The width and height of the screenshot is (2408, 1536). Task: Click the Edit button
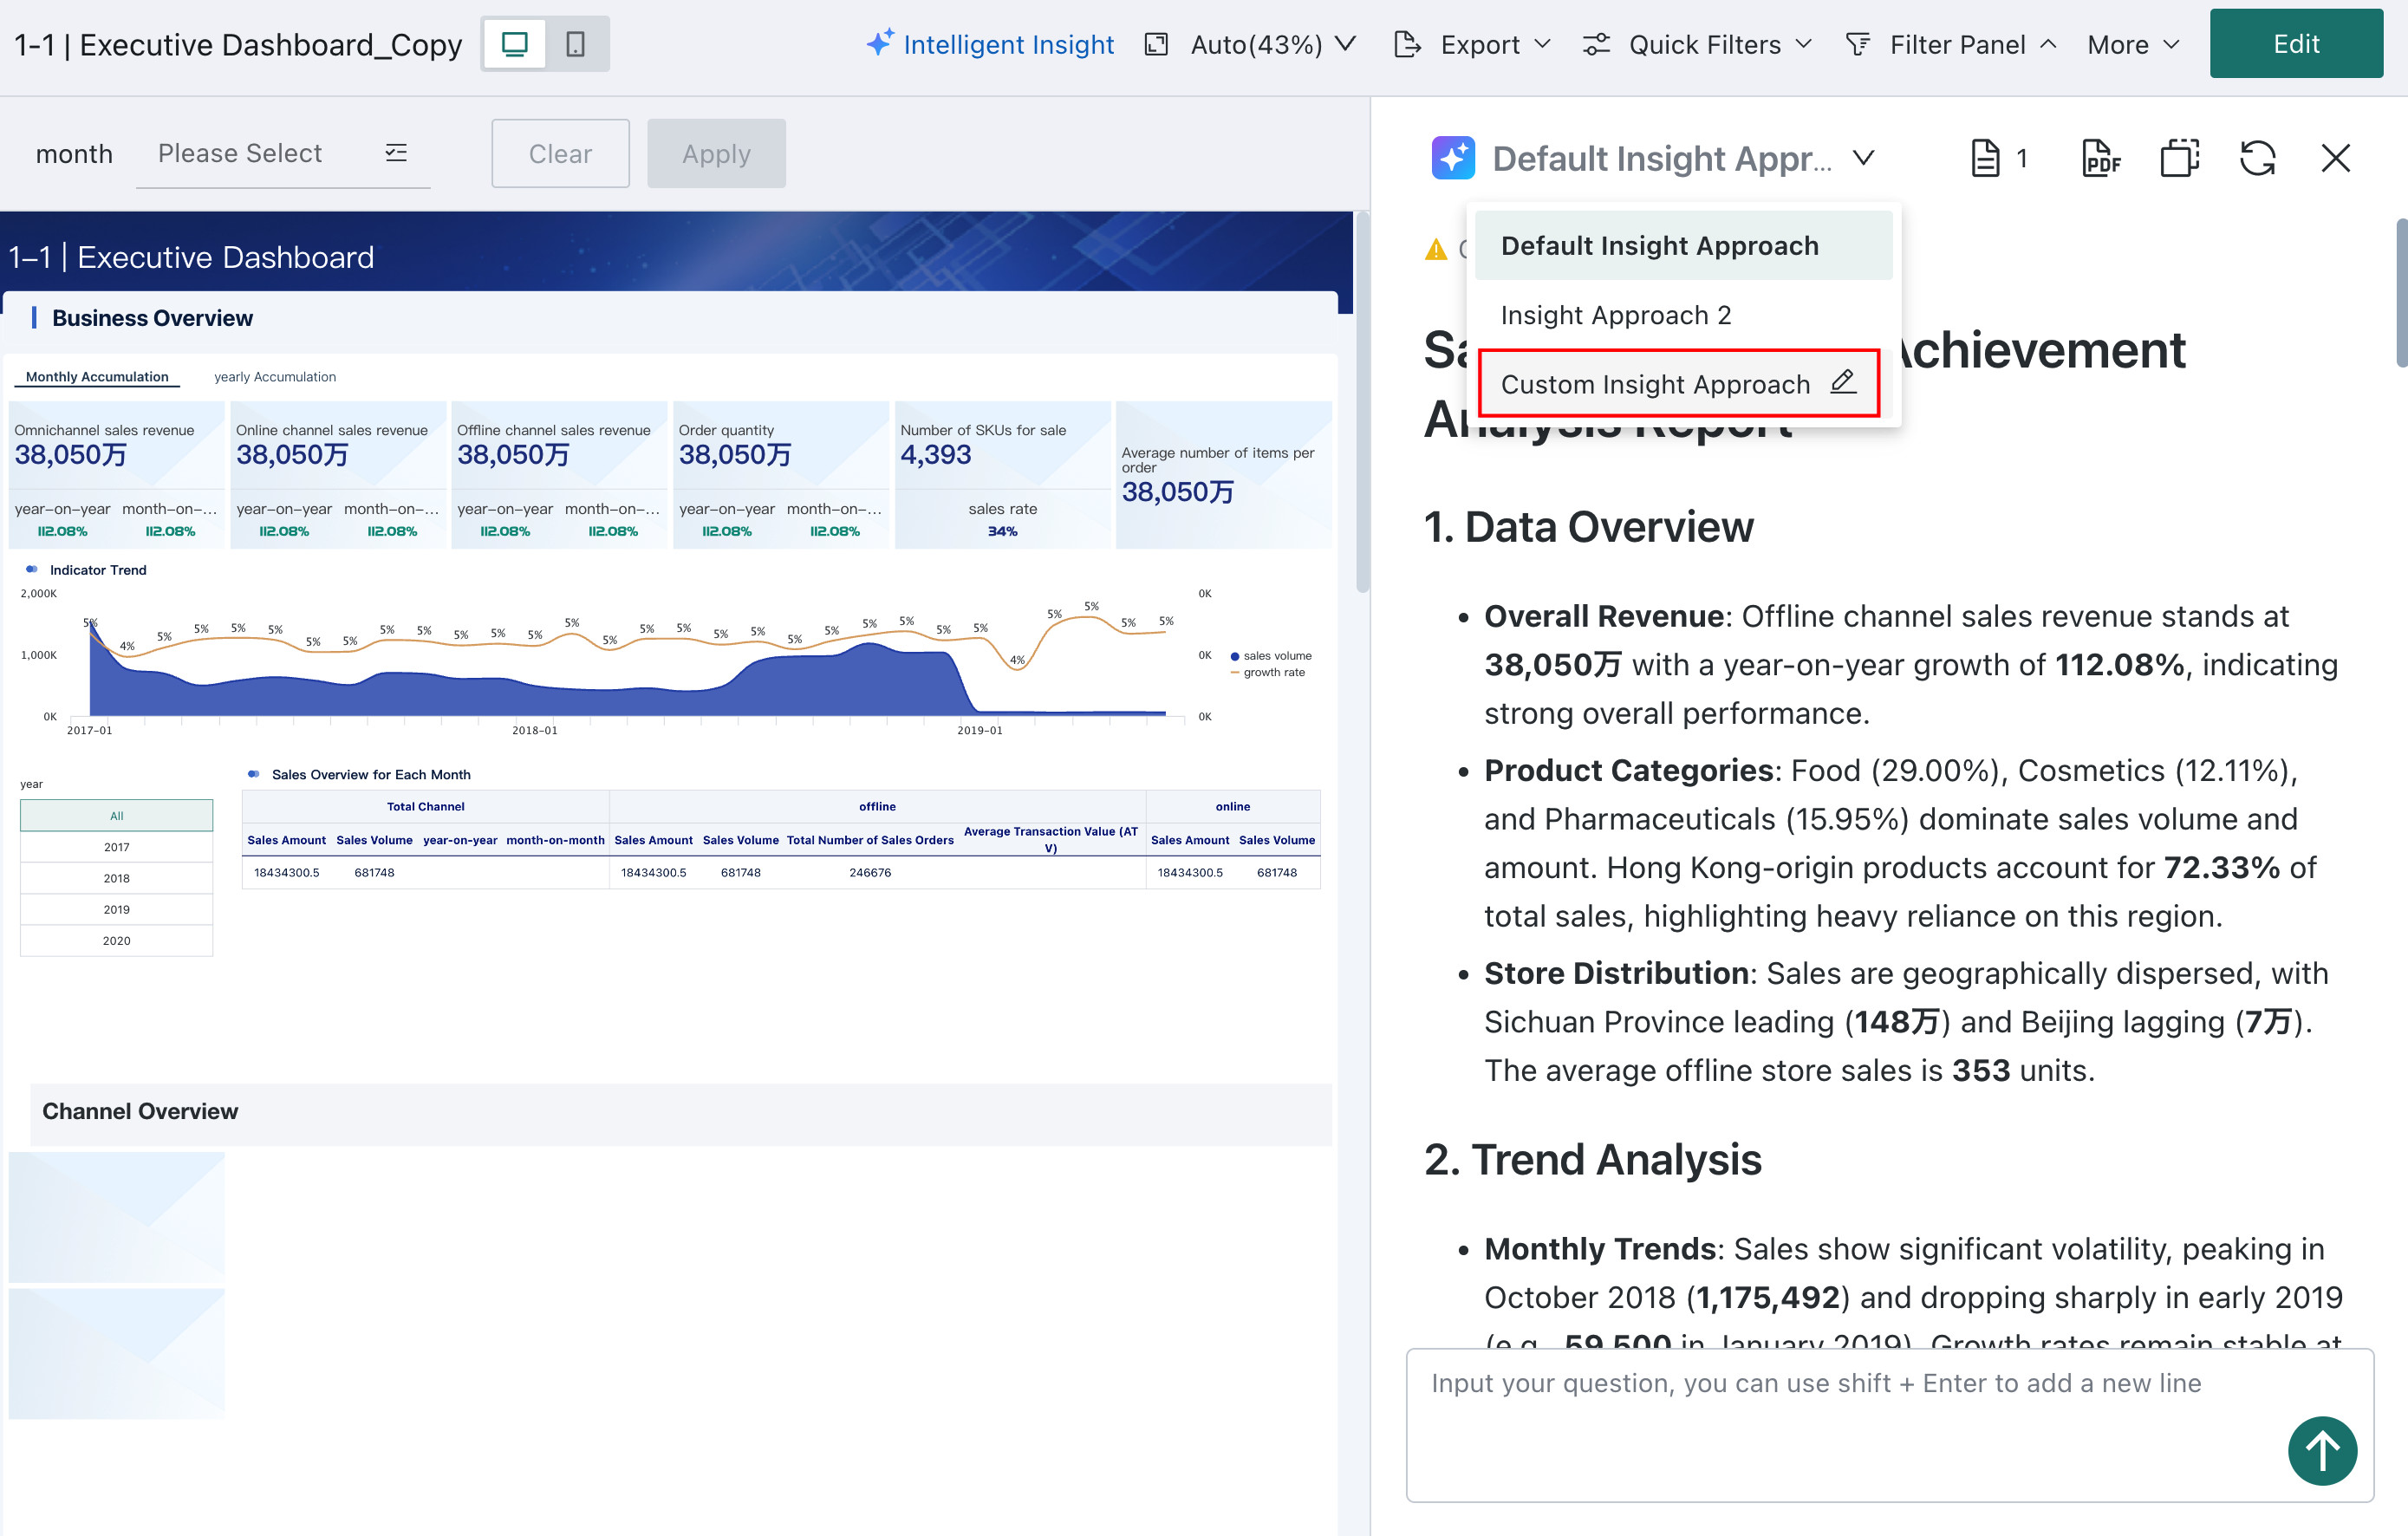[x=2296, y=44]
